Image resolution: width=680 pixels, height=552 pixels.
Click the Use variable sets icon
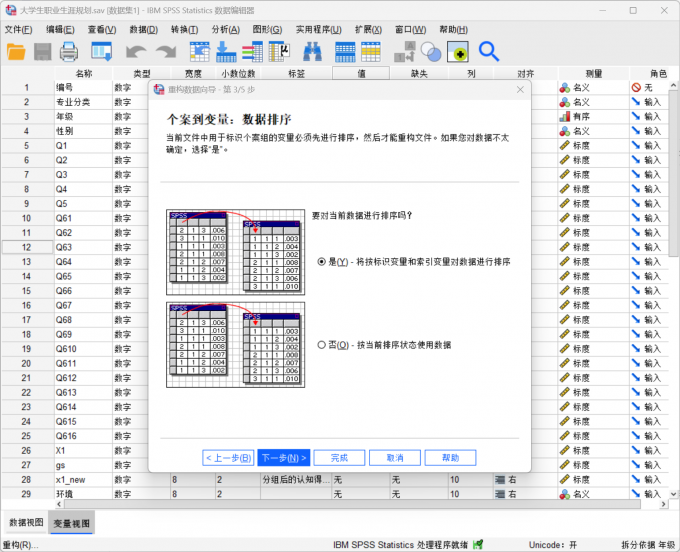click(458, 52)
